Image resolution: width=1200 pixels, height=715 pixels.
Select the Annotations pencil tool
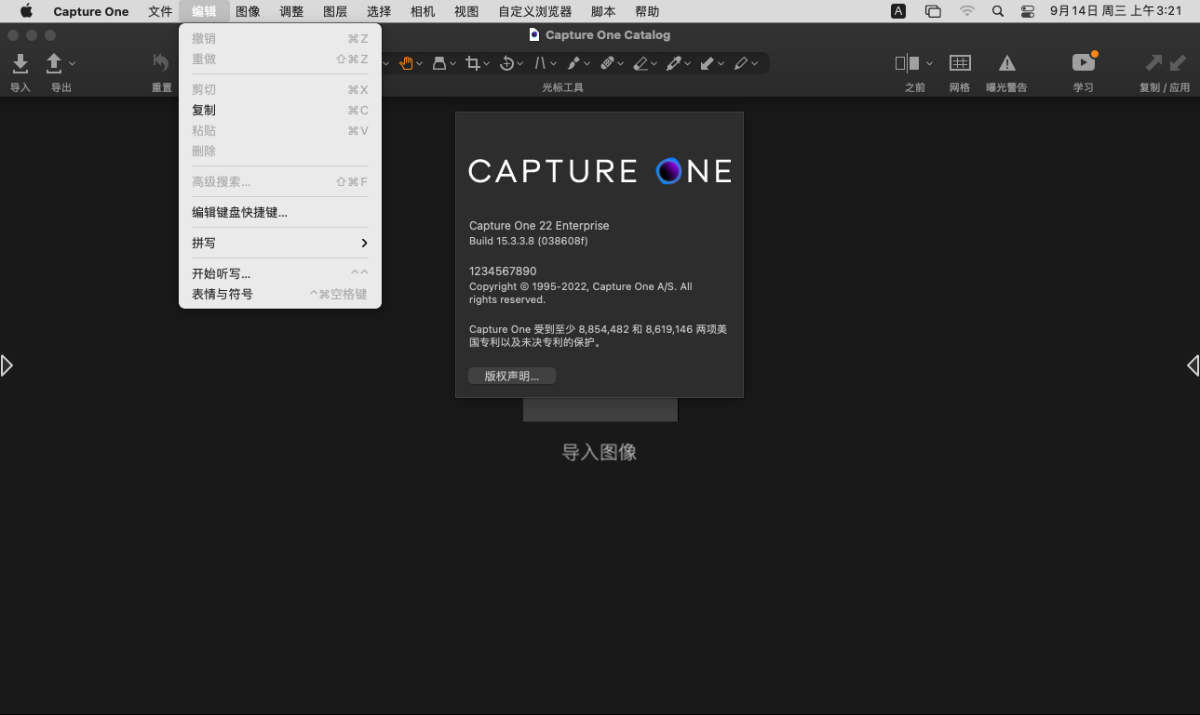click(741, 63)
